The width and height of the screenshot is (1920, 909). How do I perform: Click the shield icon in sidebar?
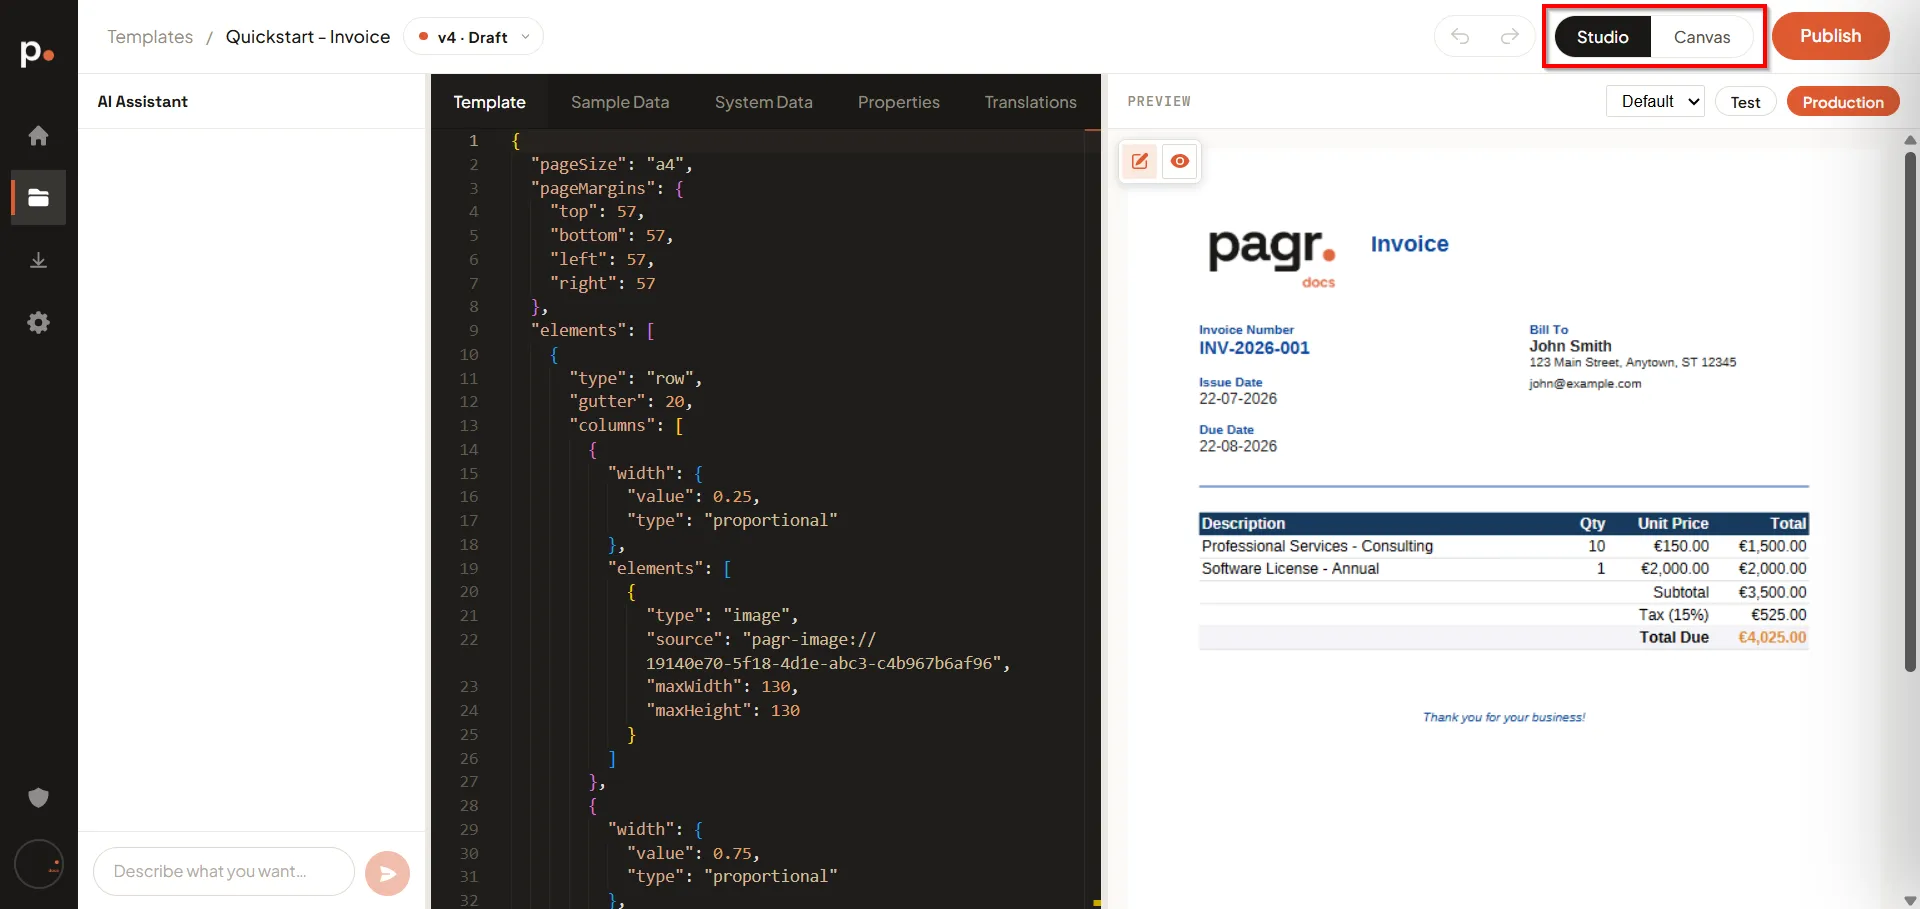pyautogui.click(x=38, y=797)
